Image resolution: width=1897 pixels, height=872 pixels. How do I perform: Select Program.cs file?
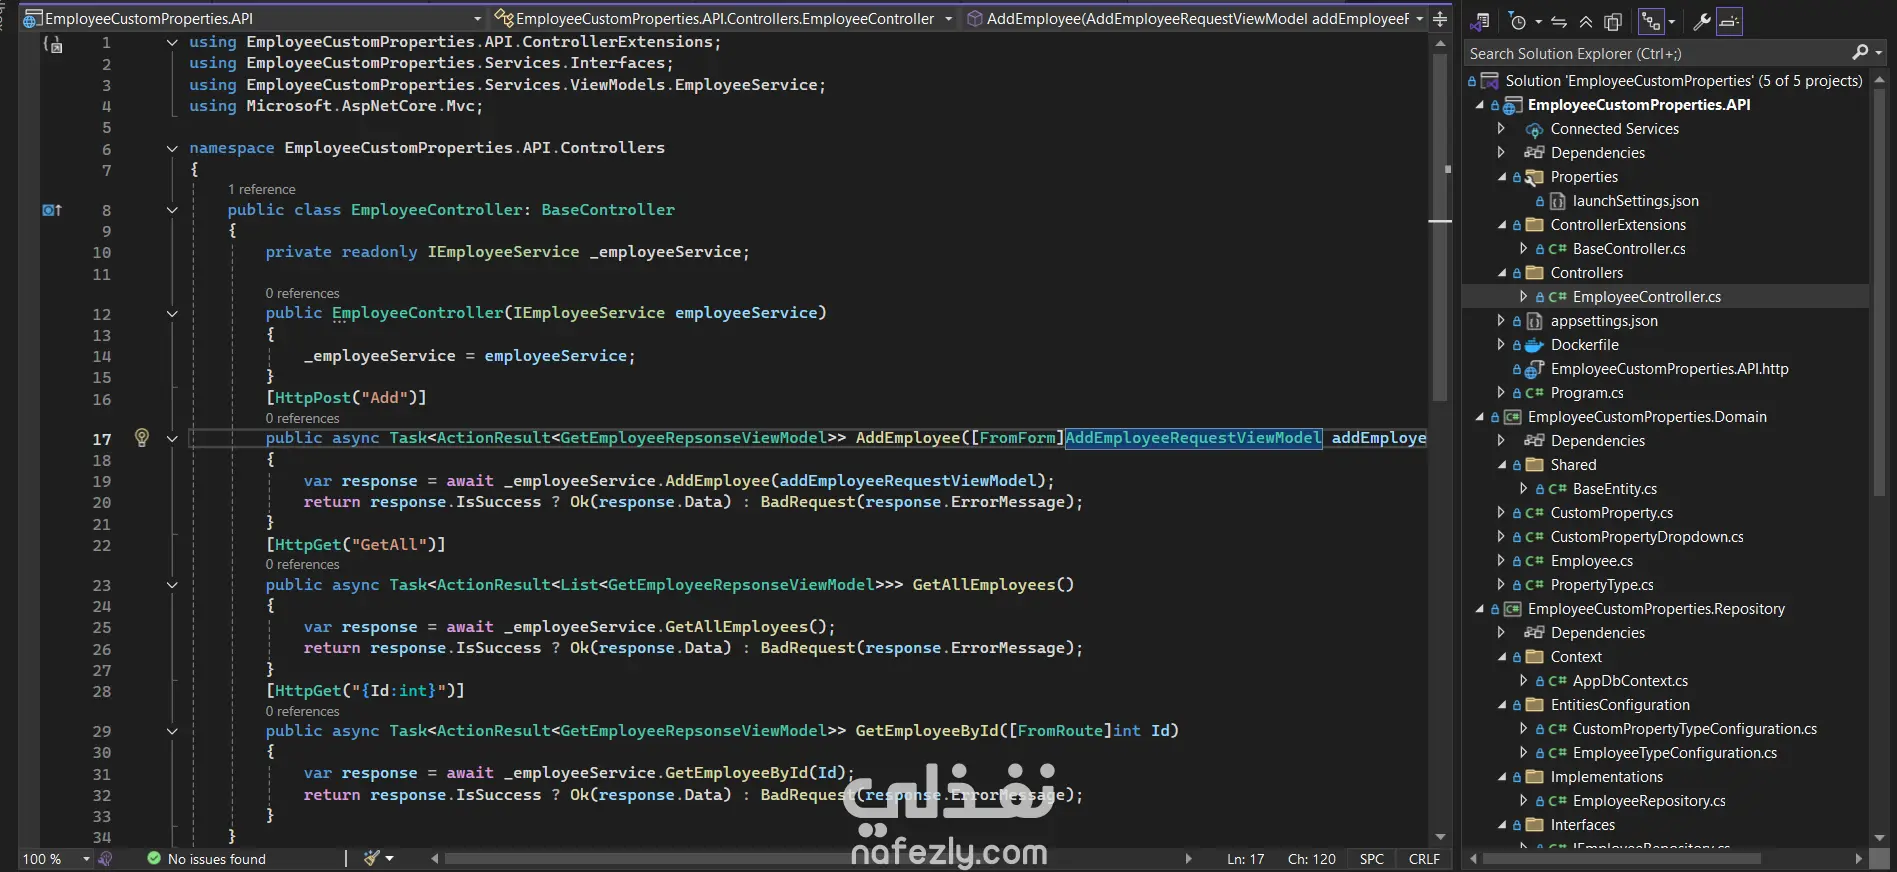click(1586, 393)
